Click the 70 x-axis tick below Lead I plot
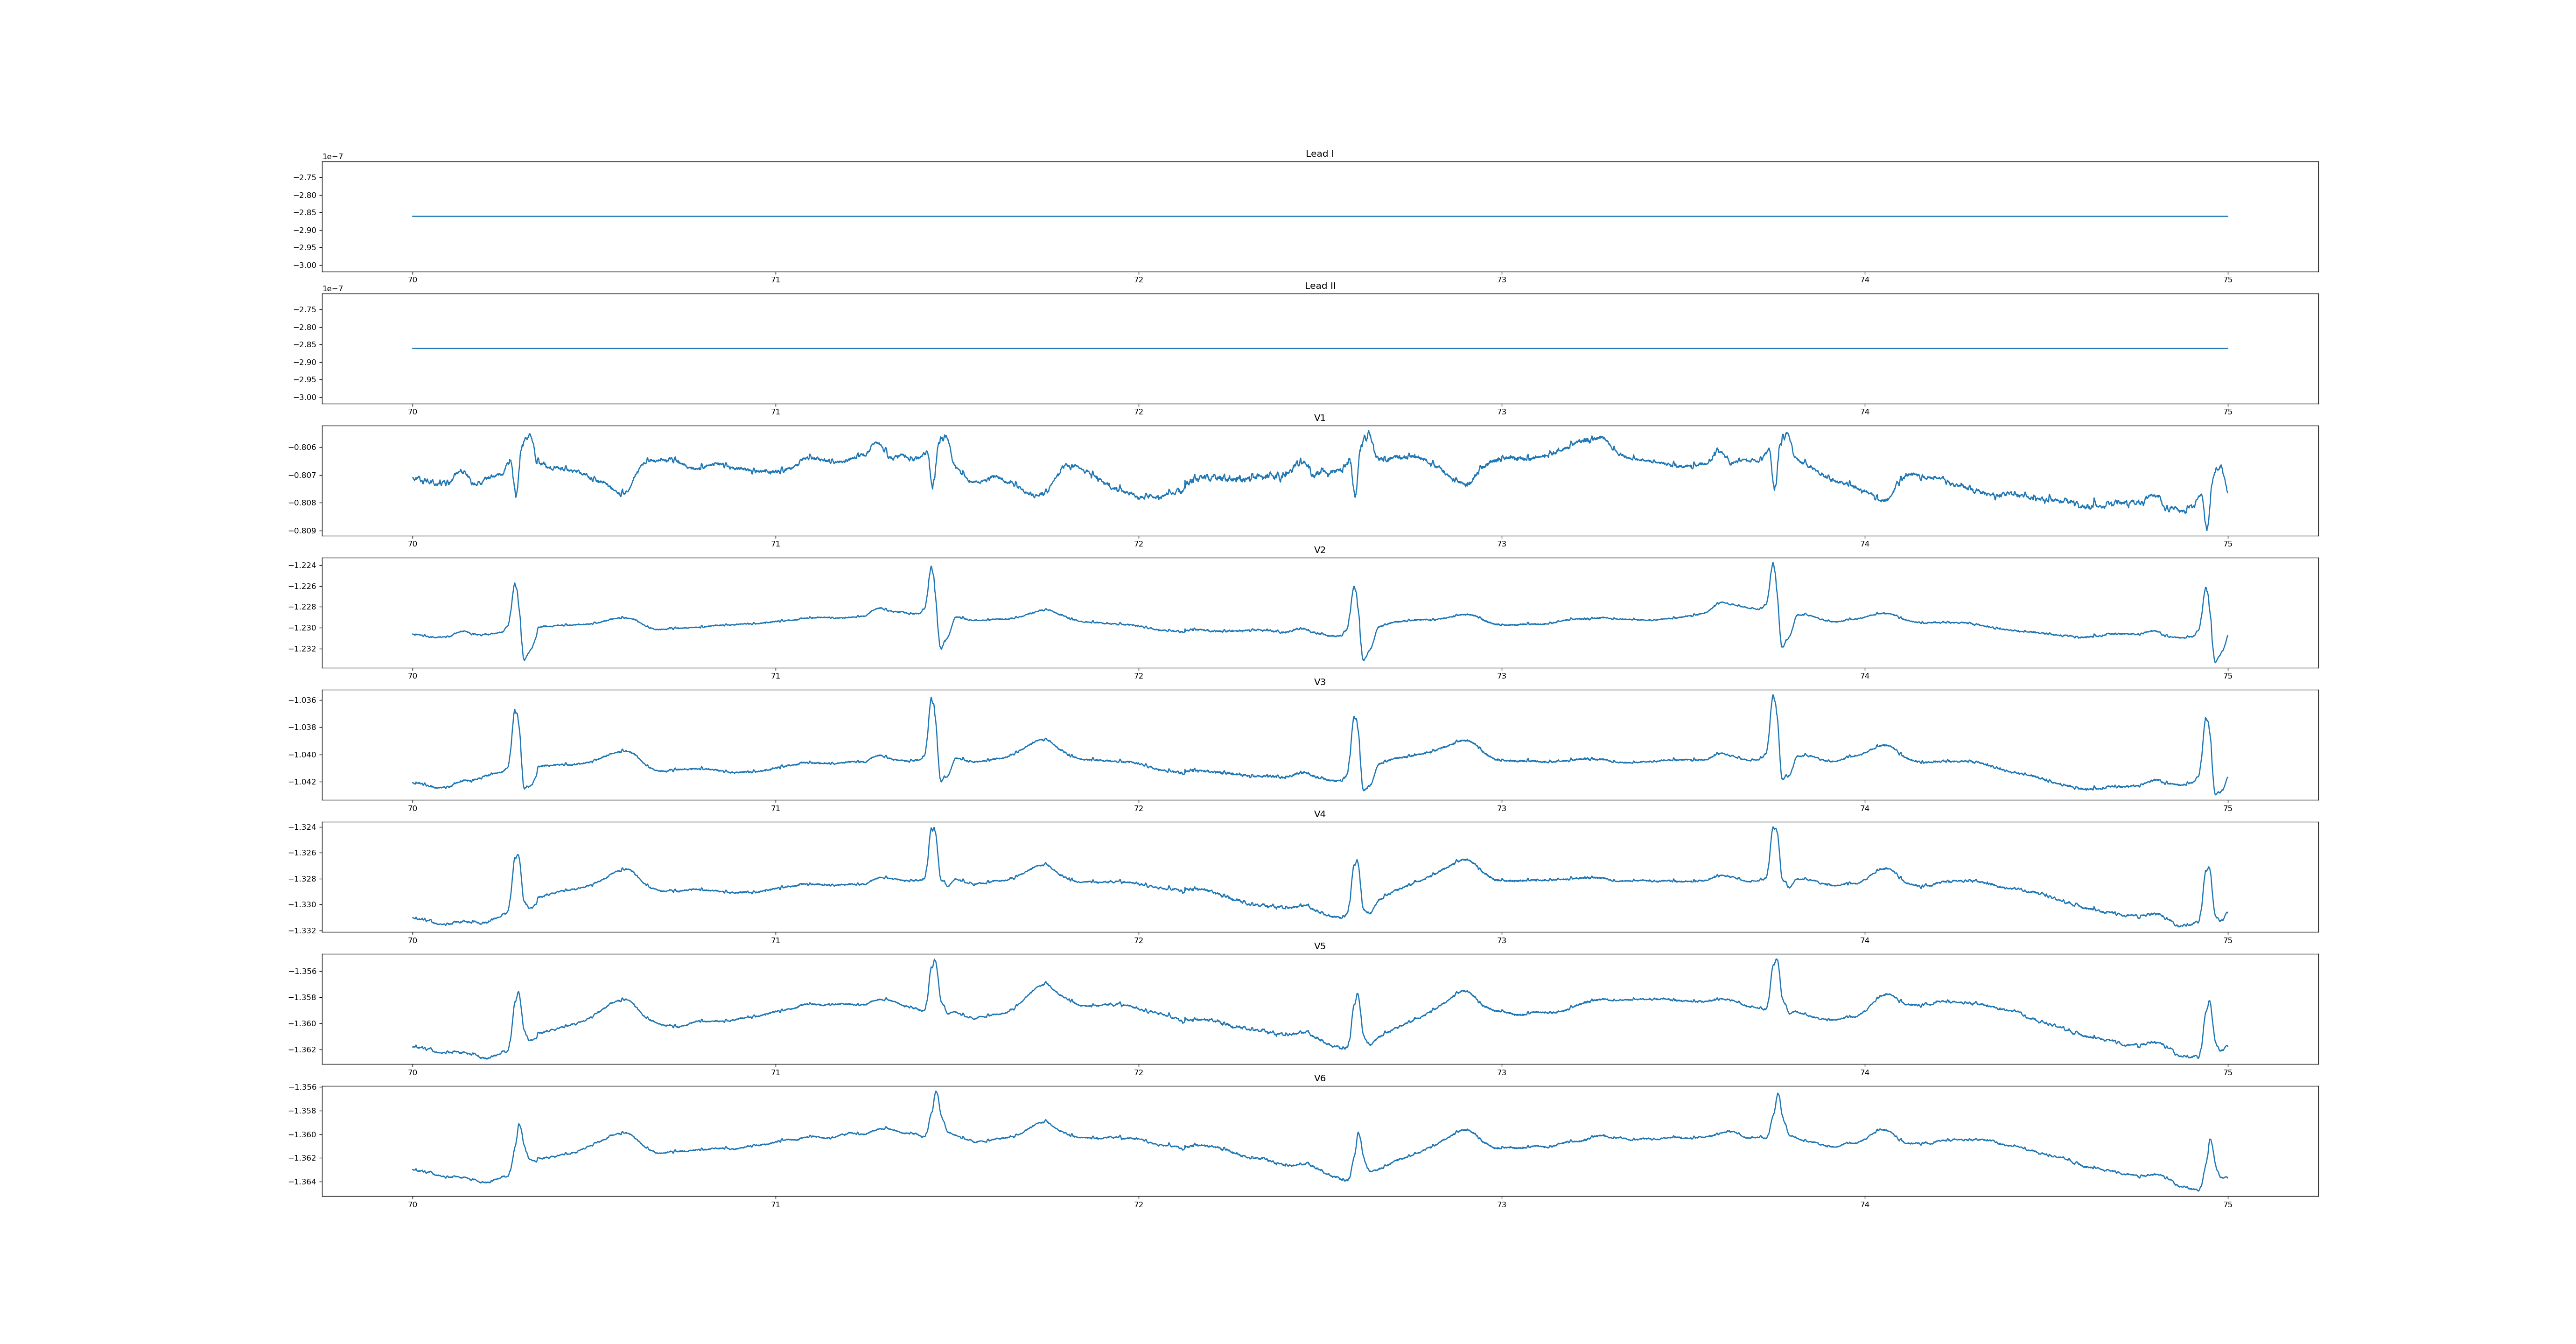Image resolution: width=2576 pixels, height=1344 pixels. point(412,280)
